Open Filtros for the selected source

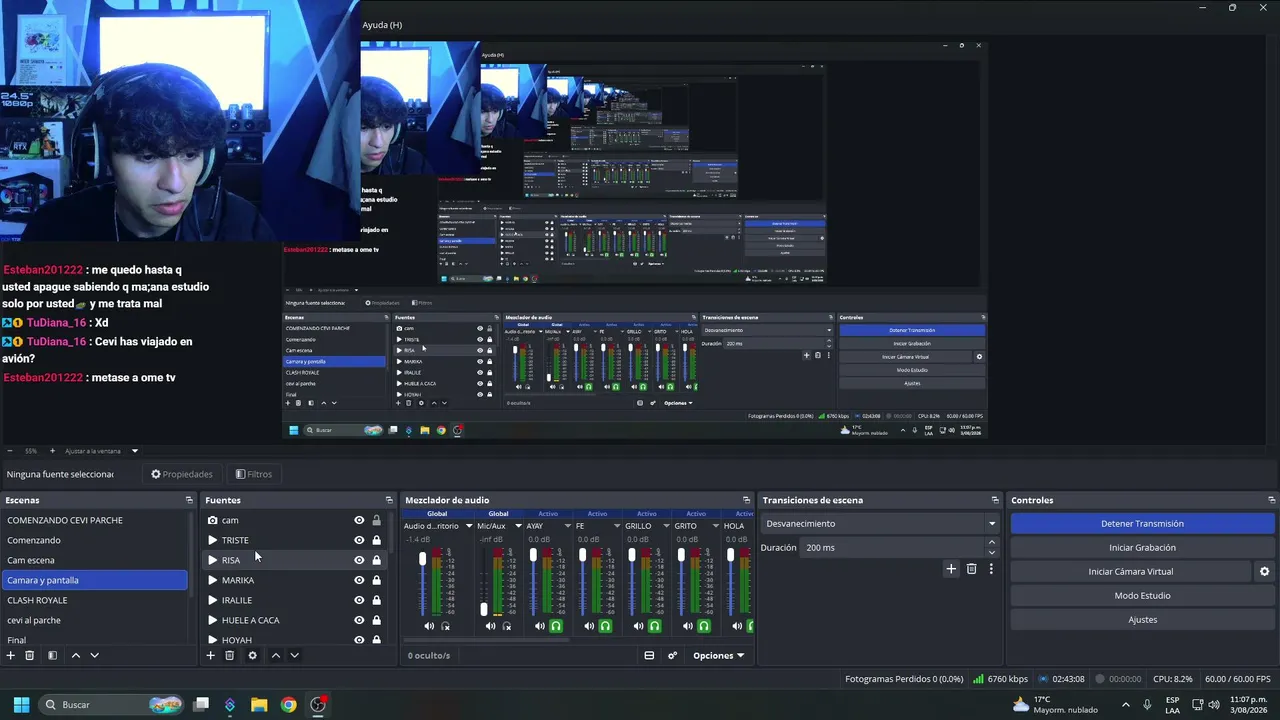point(253,474)
